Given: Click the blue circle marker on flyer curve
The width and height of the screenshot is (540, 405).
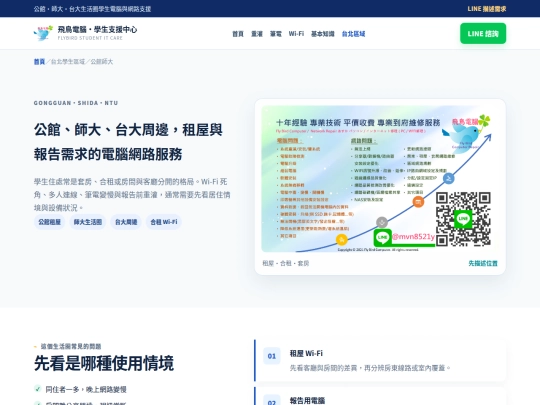Looking at the screenshot, I should point(448,178).
